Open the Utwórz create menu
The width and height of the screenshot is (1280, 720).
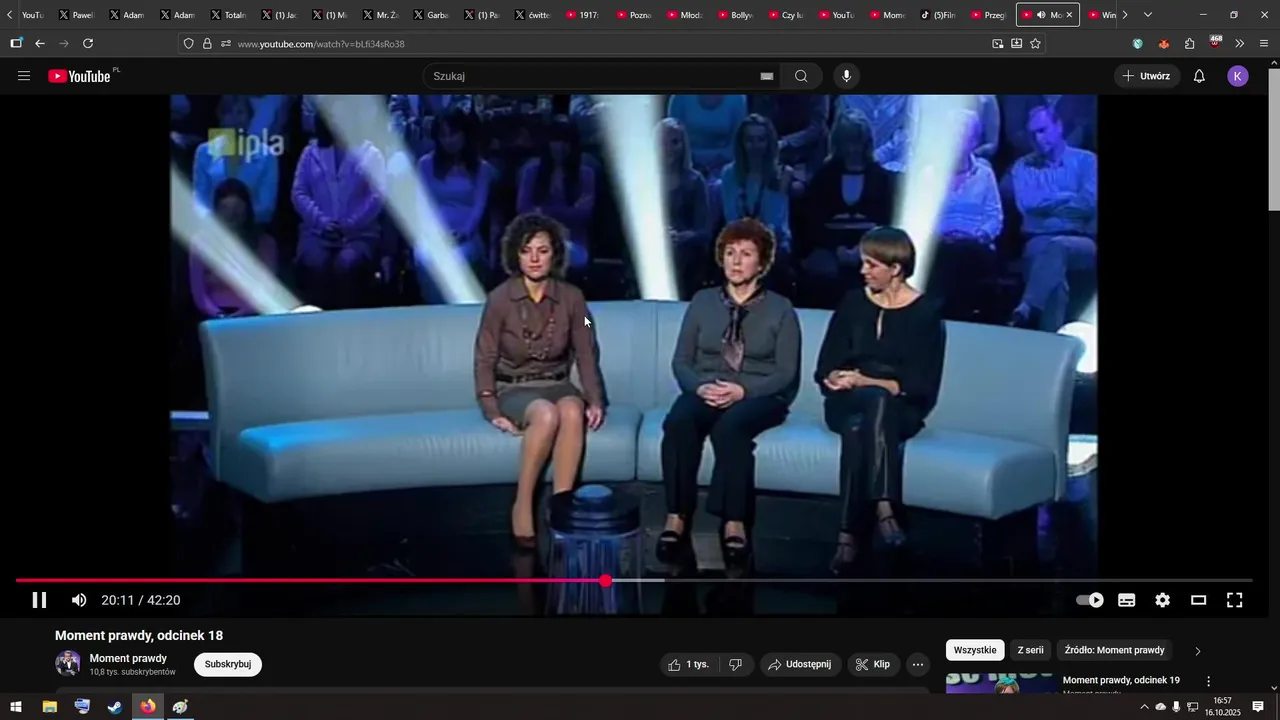[x=1146, y=76]
